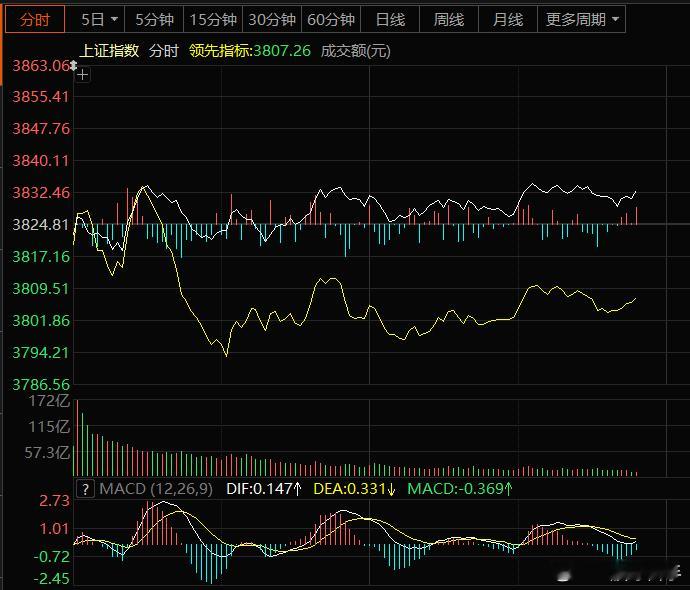Click the -2.45 MACD axis label
This screenshot has height=590, width=690.
coord(51,579)
